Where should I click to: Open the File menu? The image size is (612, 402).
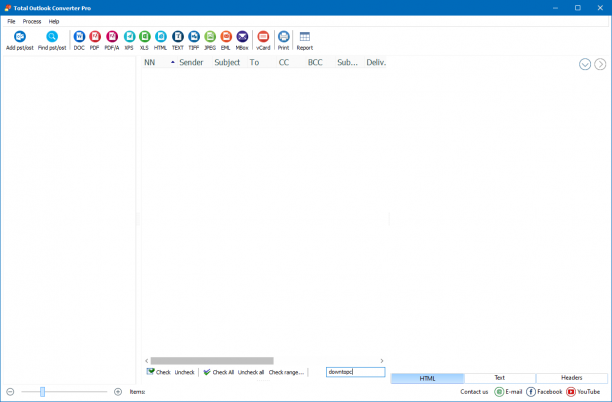pyautogui.click(x=11, y=21)
